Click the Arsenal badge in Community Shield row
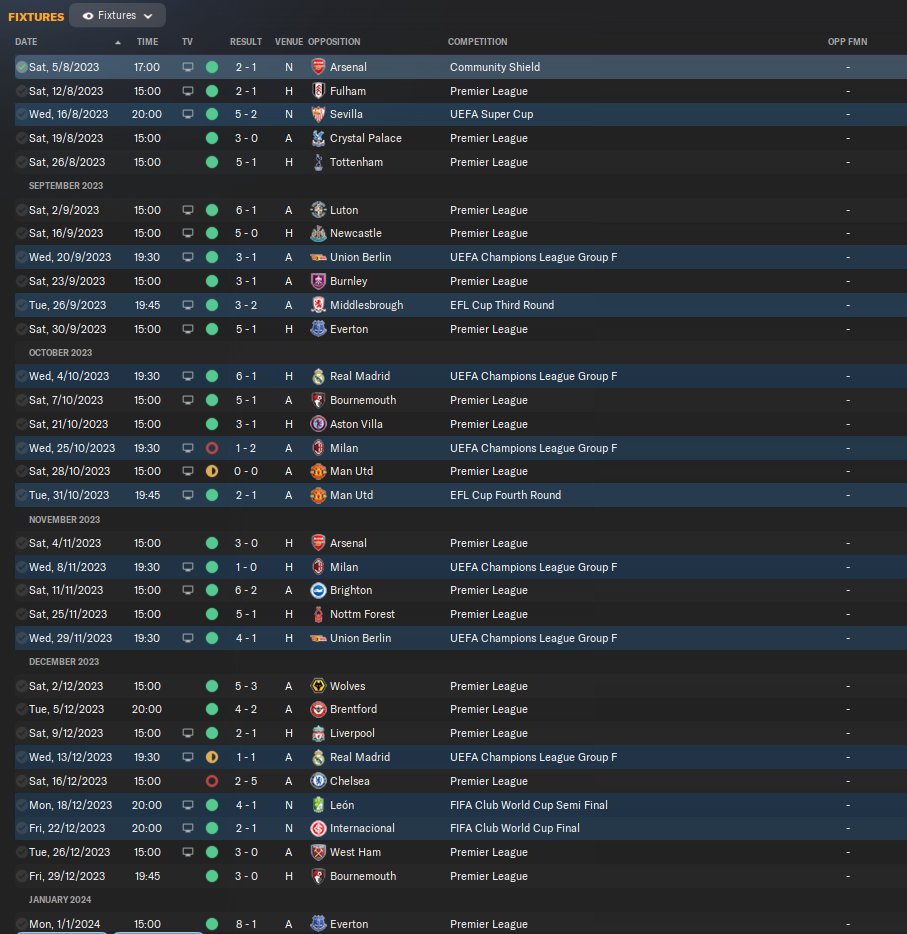 (x=319, y=67)
